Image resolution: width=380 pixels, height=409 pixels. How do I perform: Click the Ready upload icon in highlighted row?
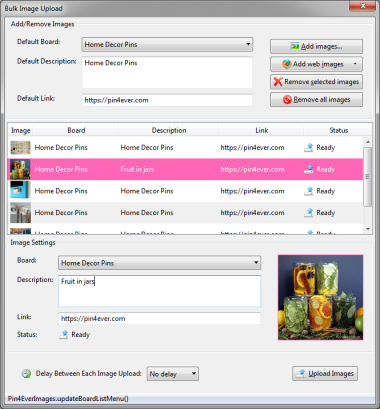tap(309, 169)
